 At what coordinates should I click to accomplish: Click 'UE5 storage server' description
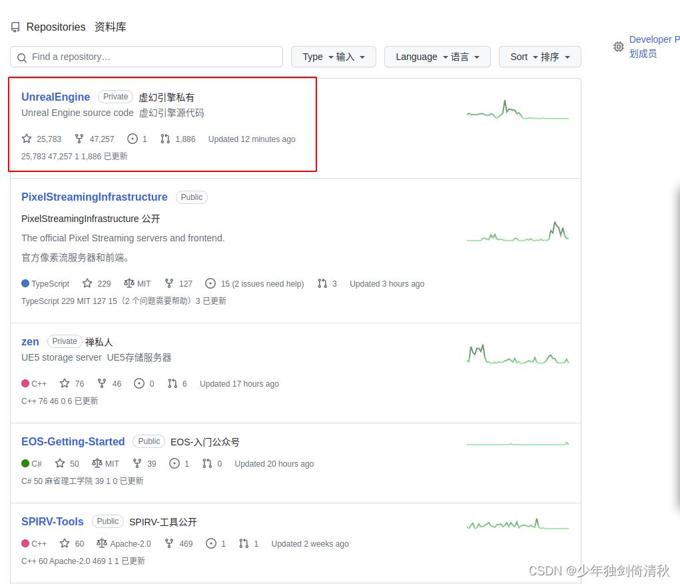coord(61,357)
